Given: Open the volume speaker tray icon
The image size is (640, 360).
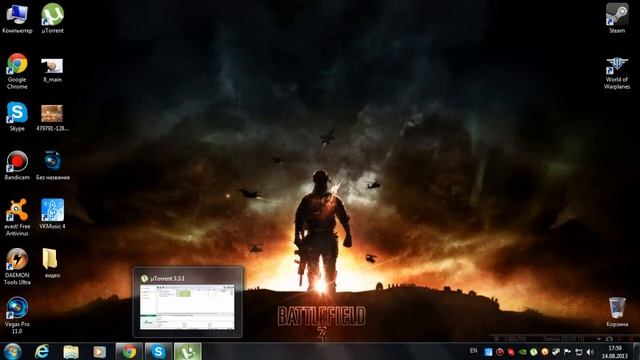Looking at the screenshot, I should pyautogui.click(x=590, y=352).
